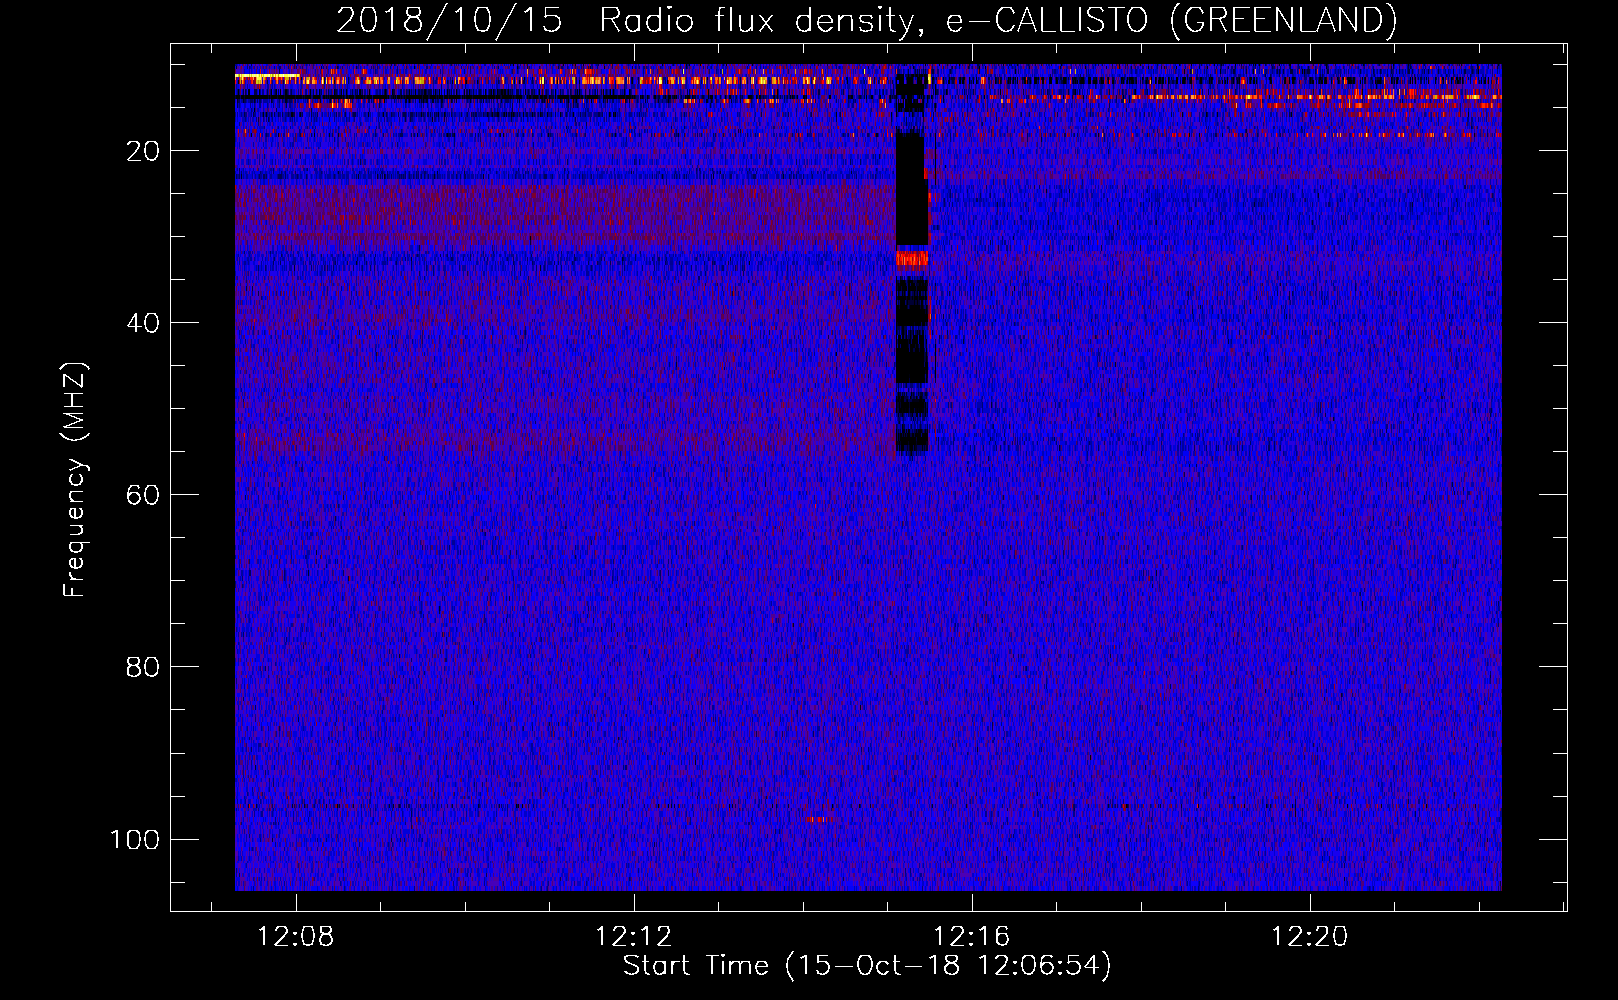The image size is (1618, 1000).
Task: Click the 80 frequency tick label
Action: 143,667
